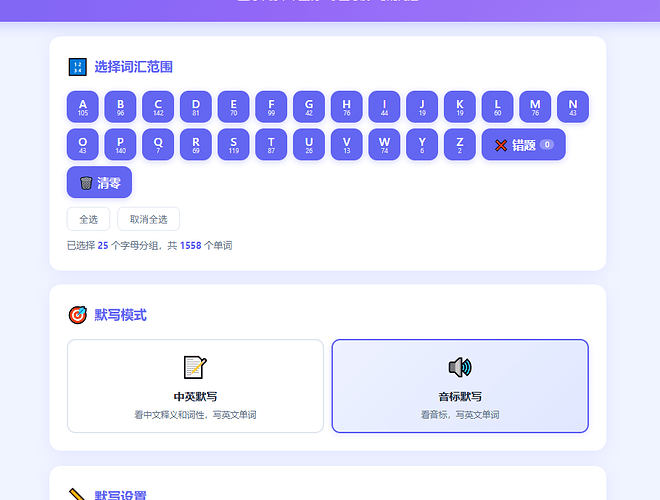Click 全选 to select all letters
Screen dimensions: 660x500
click(88, 219)
